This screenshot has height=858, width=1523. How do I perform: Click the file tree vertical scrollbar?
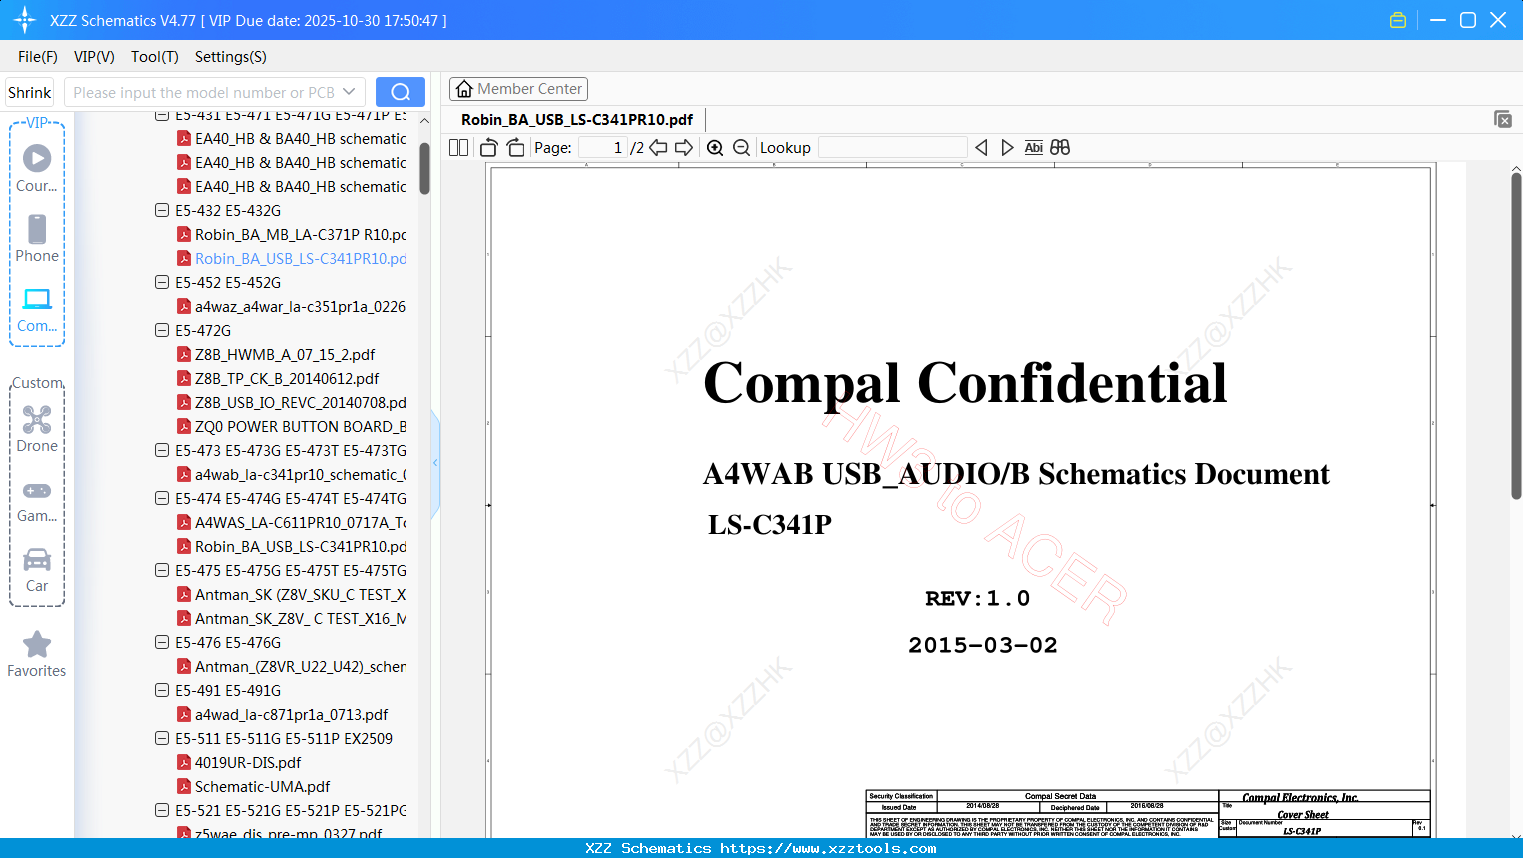[424, 168]
